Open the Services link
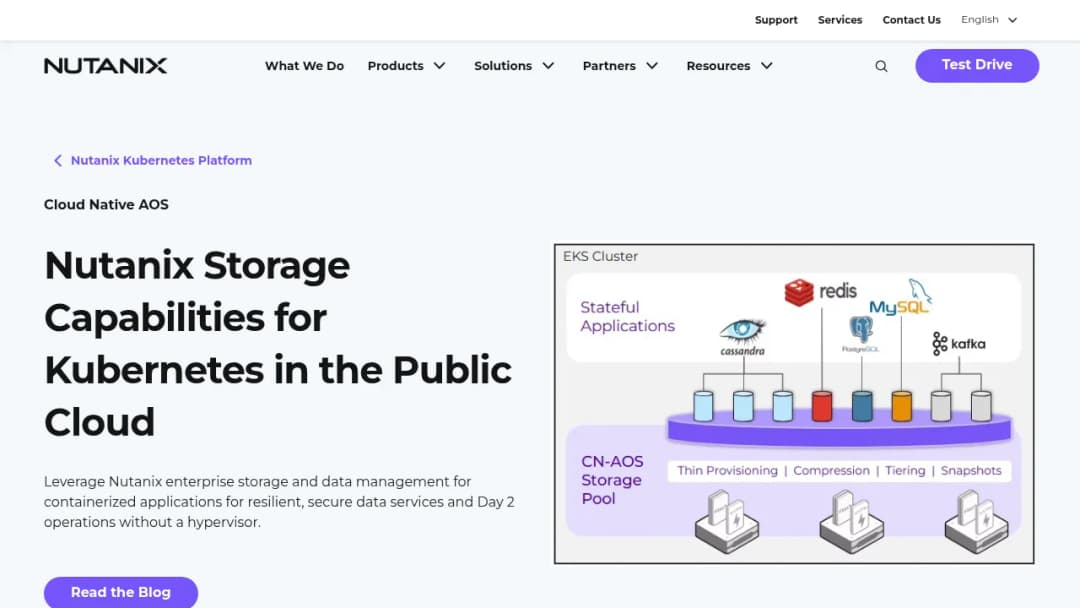 pyautogui.click(x=840, y=20)
